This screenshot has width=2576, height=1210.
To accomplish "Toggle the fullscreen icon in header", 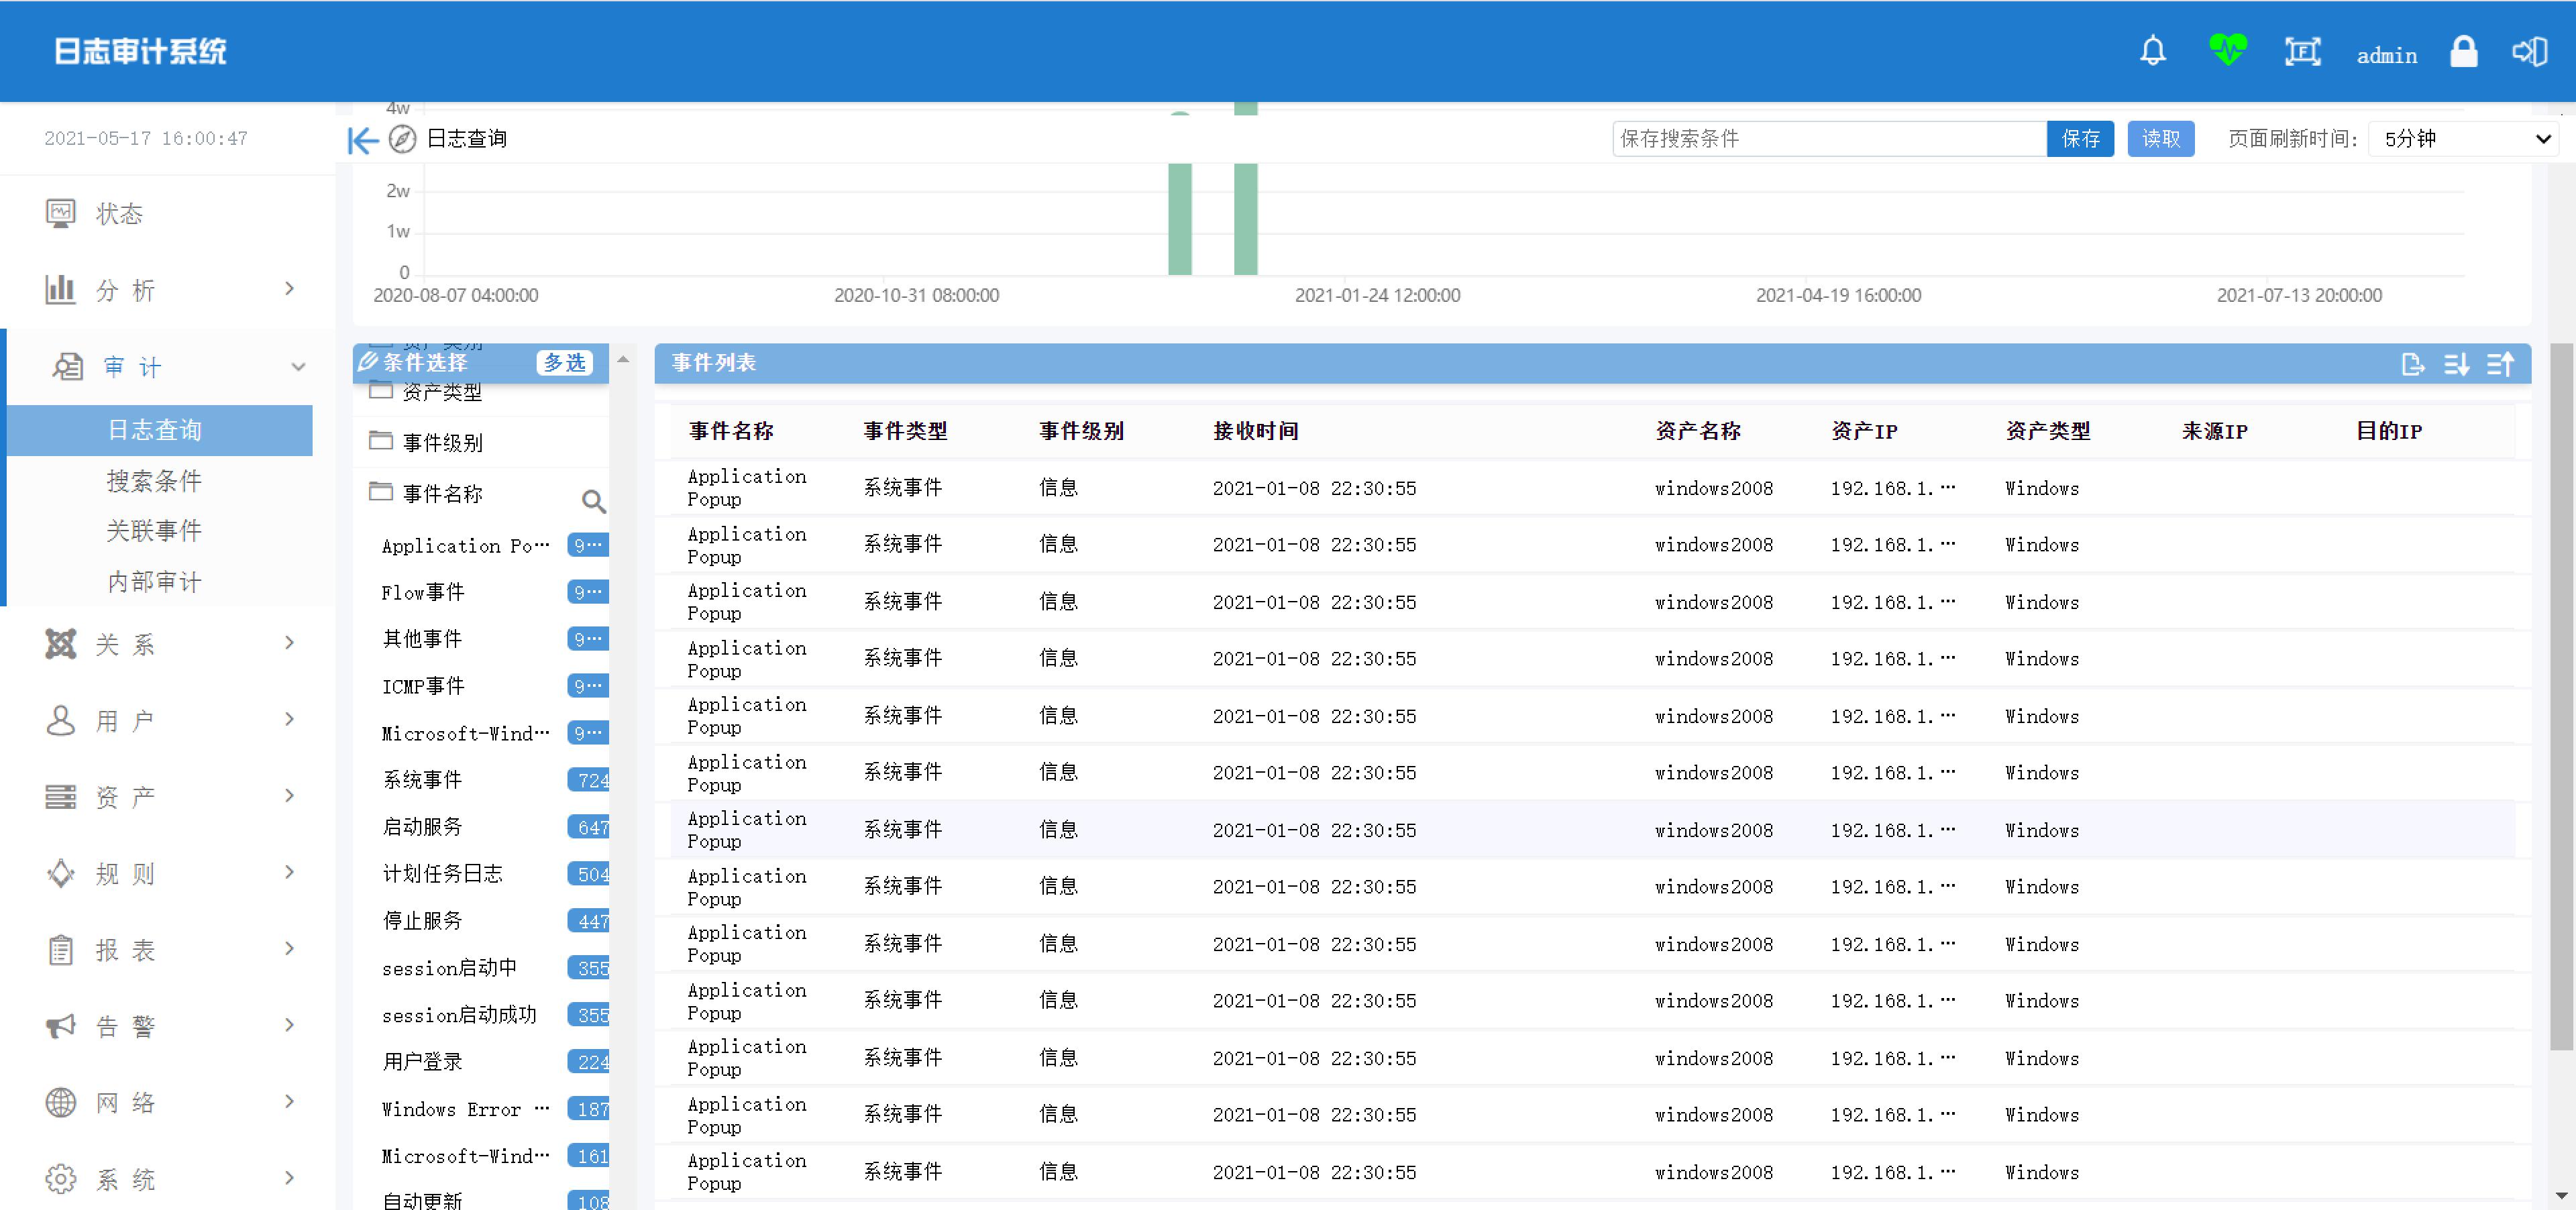I will [x=2302, y=51].
